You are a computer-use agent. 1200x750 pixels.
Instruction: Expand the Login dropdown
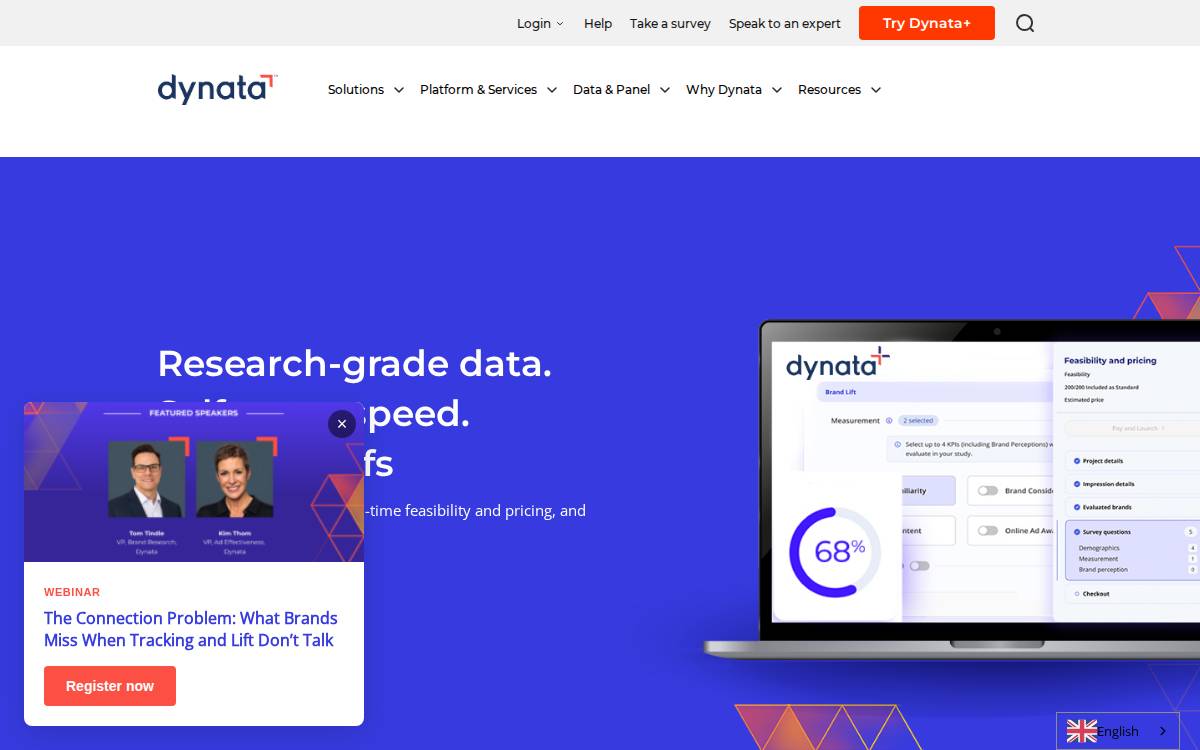tap(540, 23)
